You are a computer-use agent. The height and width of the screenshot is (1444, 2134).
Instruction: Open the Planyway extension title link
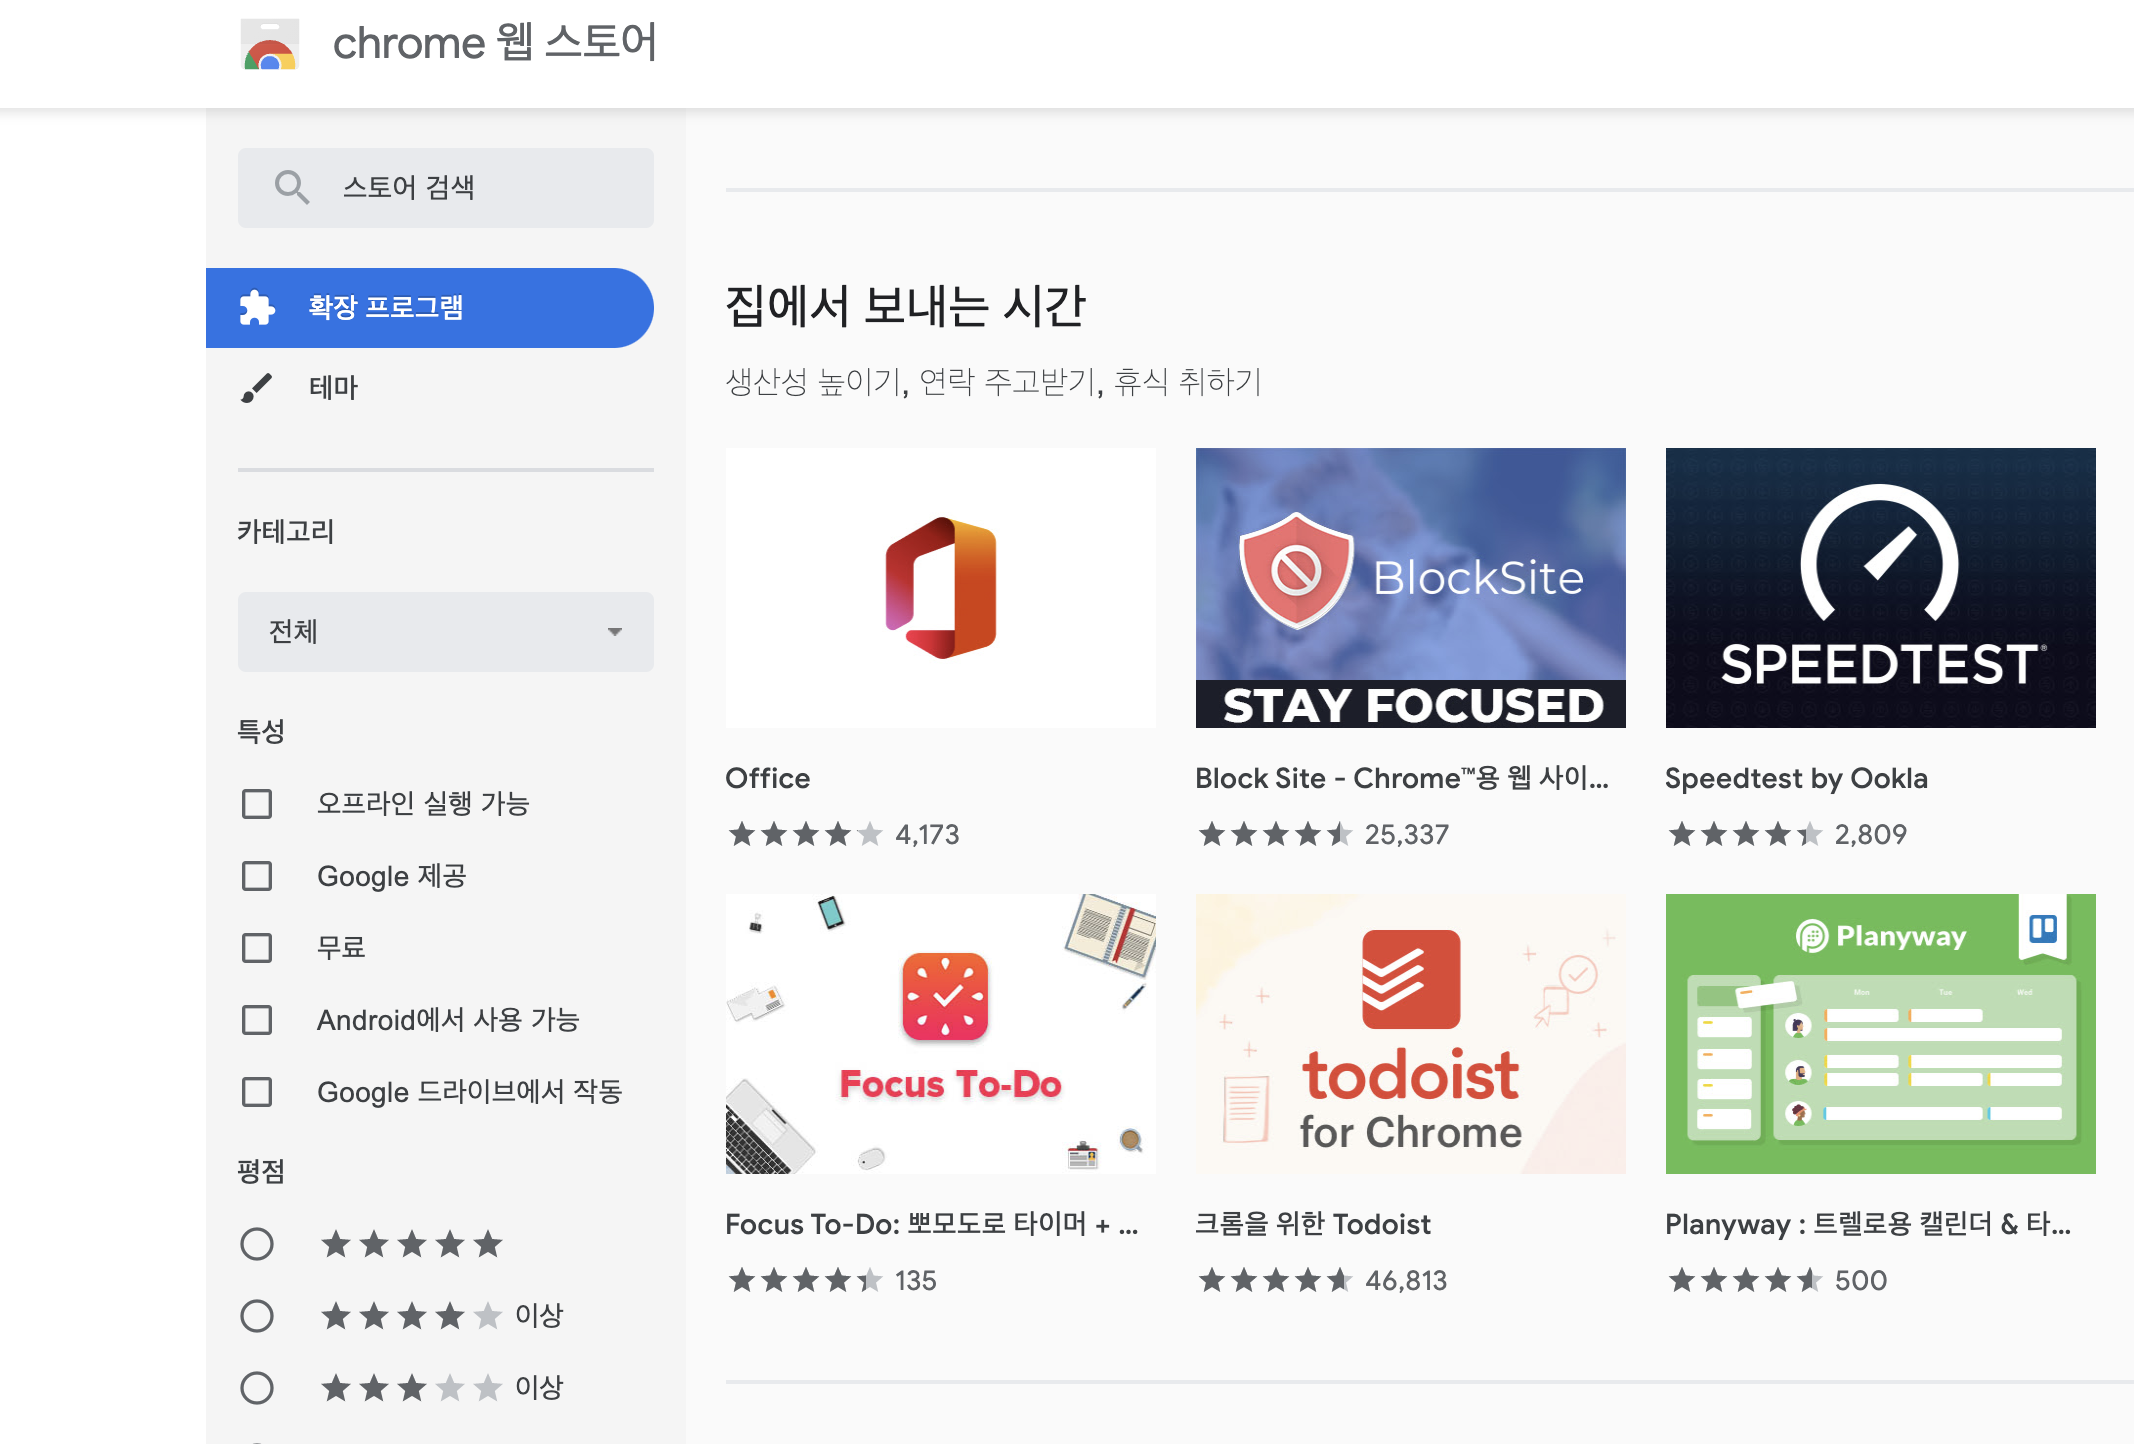pos(1867,1224)
